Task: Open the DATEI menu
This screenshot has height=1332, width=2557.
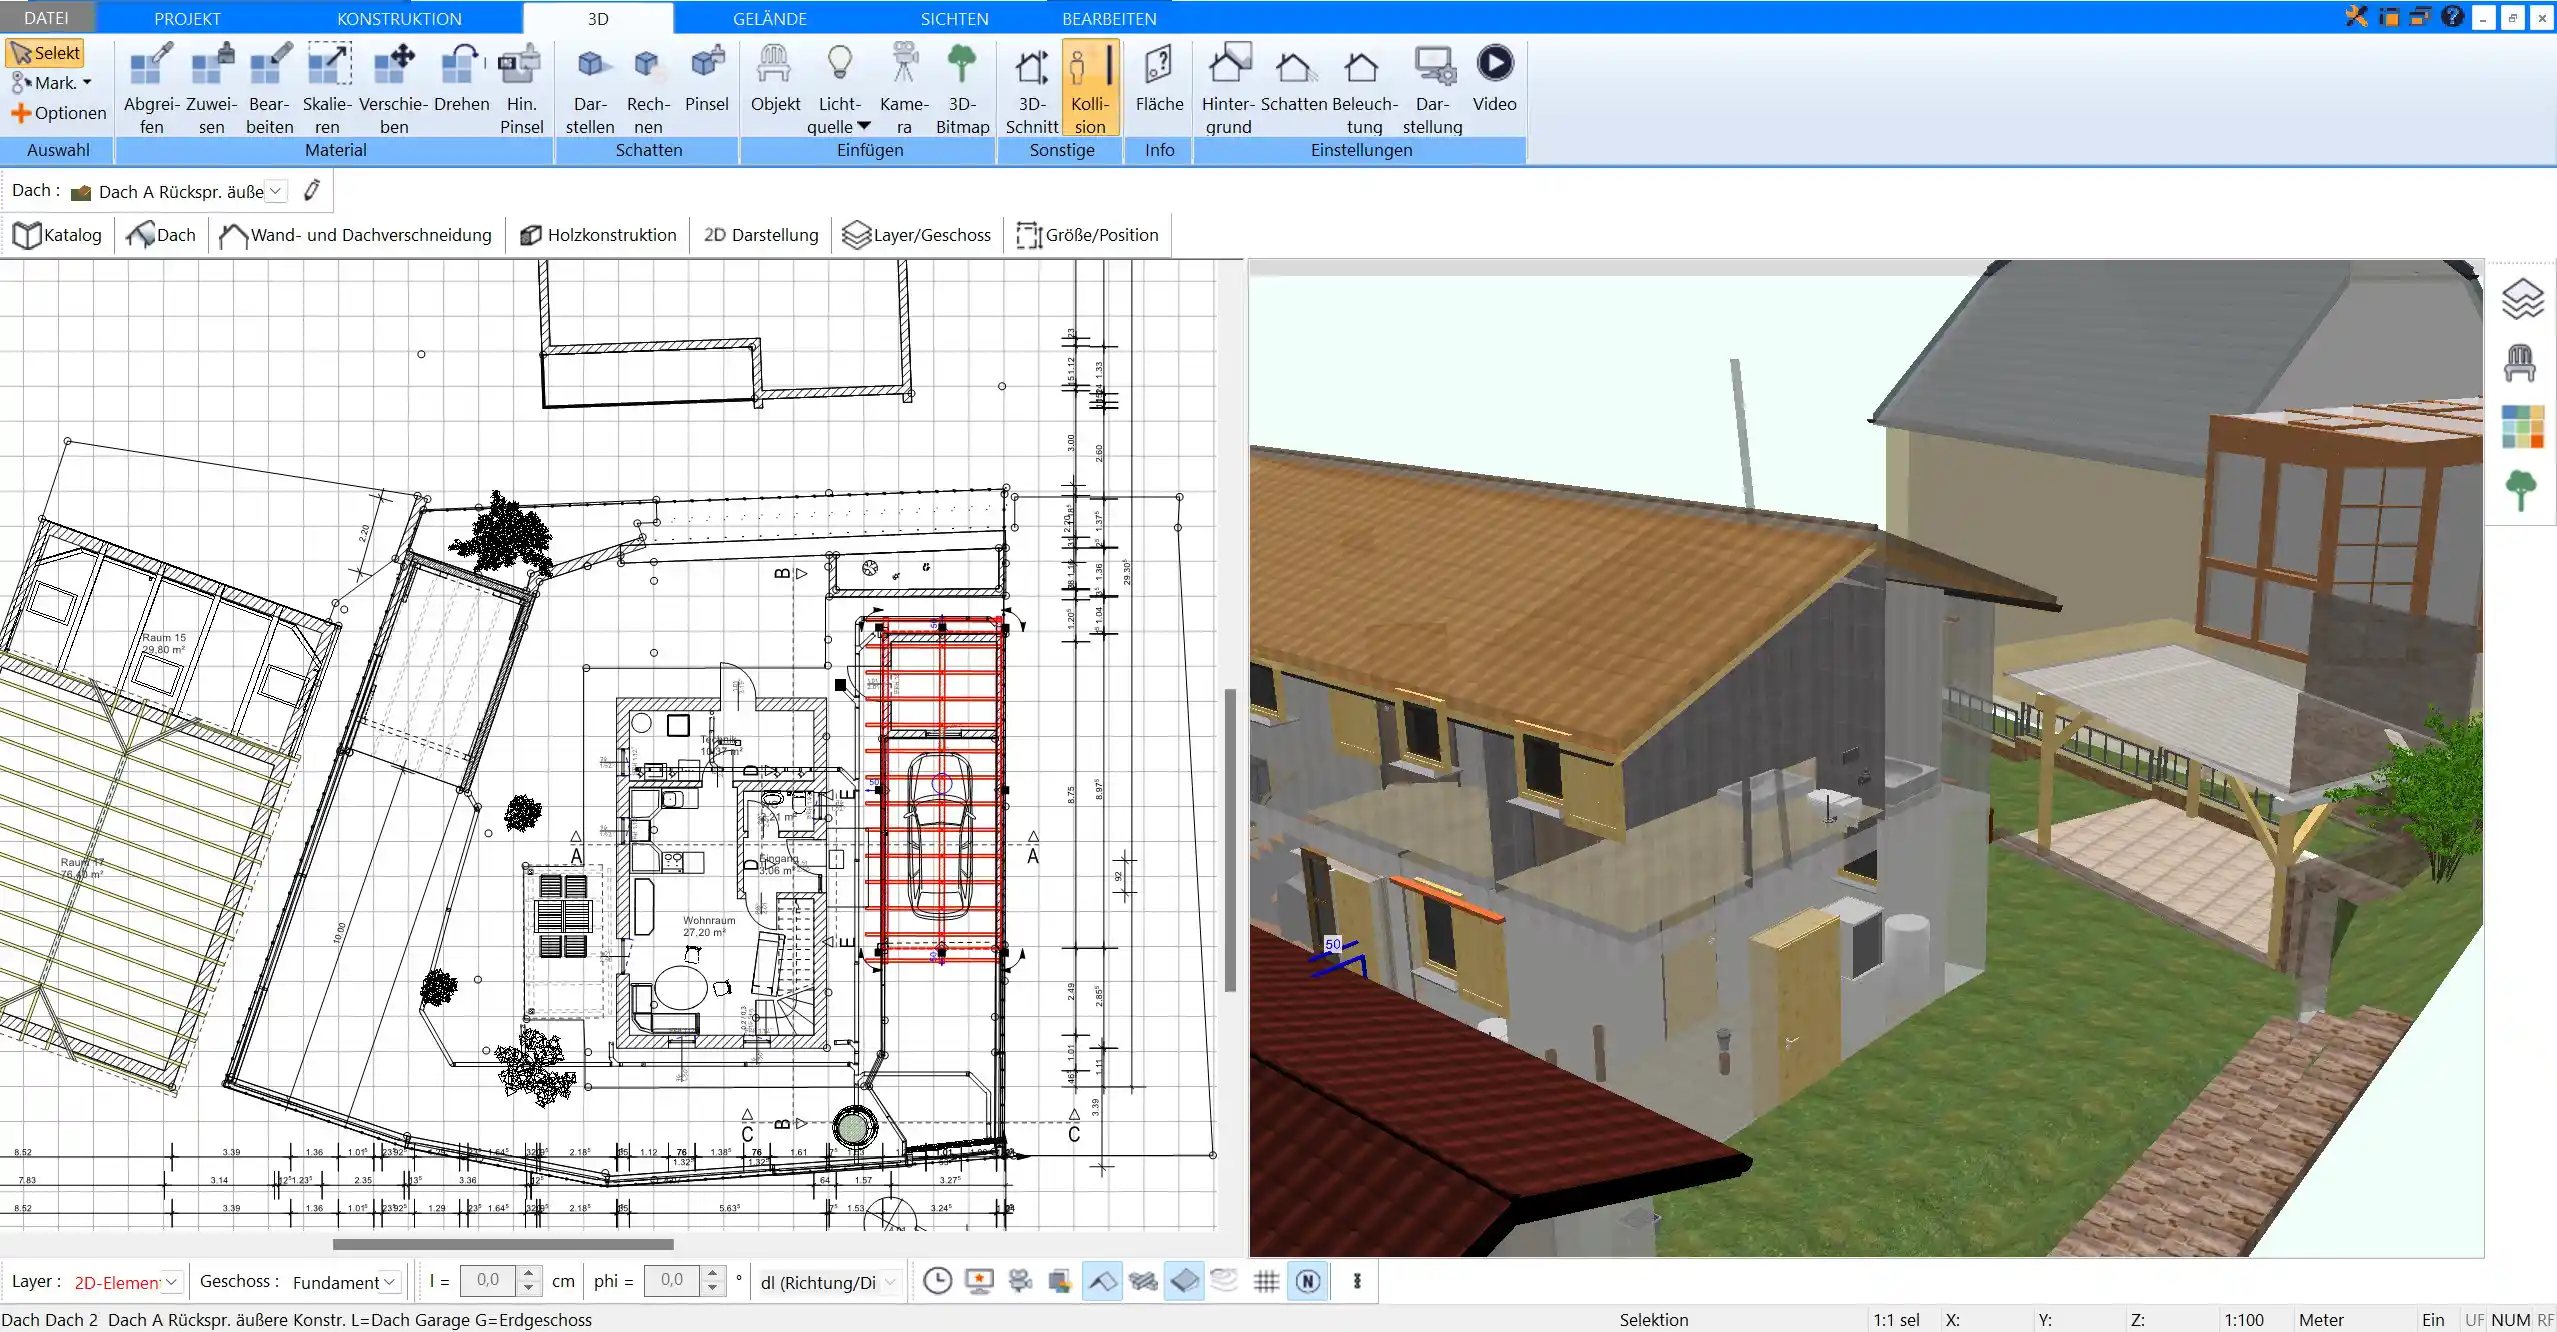Action: tap(46, 18)
